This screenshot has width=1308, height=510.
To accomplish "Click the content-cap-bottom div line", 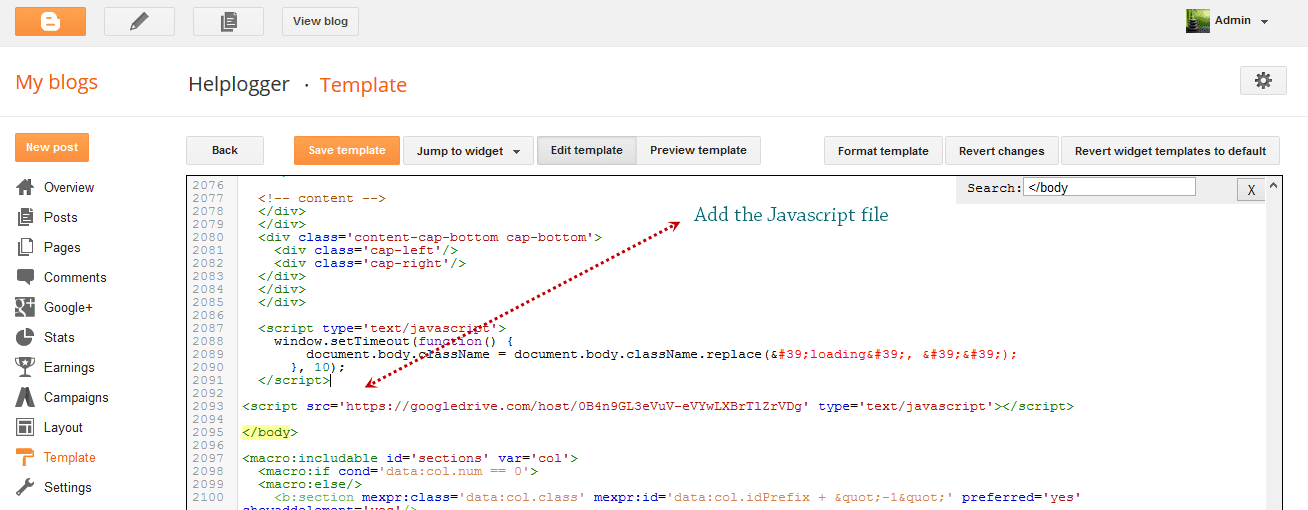I will (x=430, y=237).
